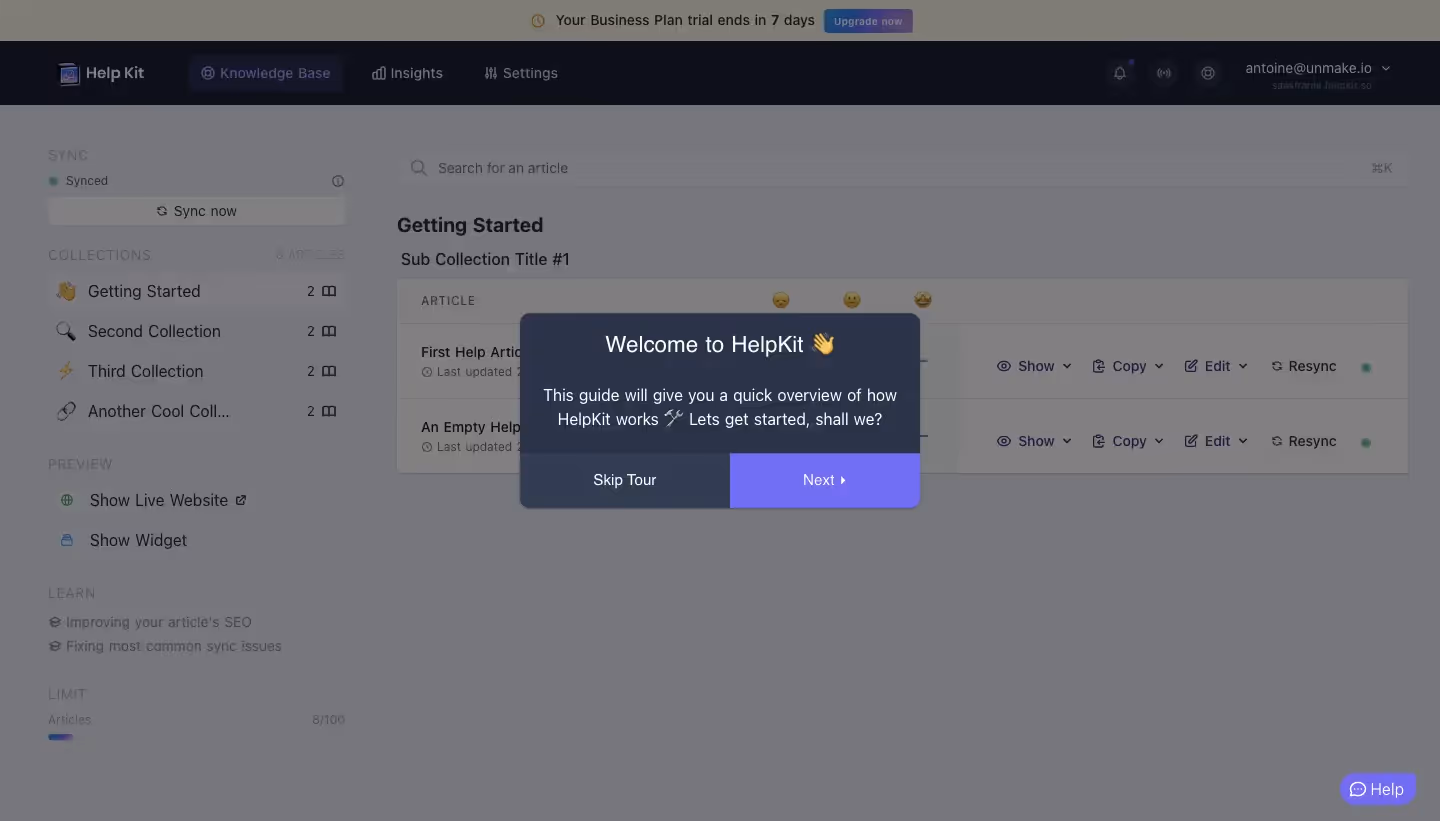Open the Settings section in the navbar

521,73
